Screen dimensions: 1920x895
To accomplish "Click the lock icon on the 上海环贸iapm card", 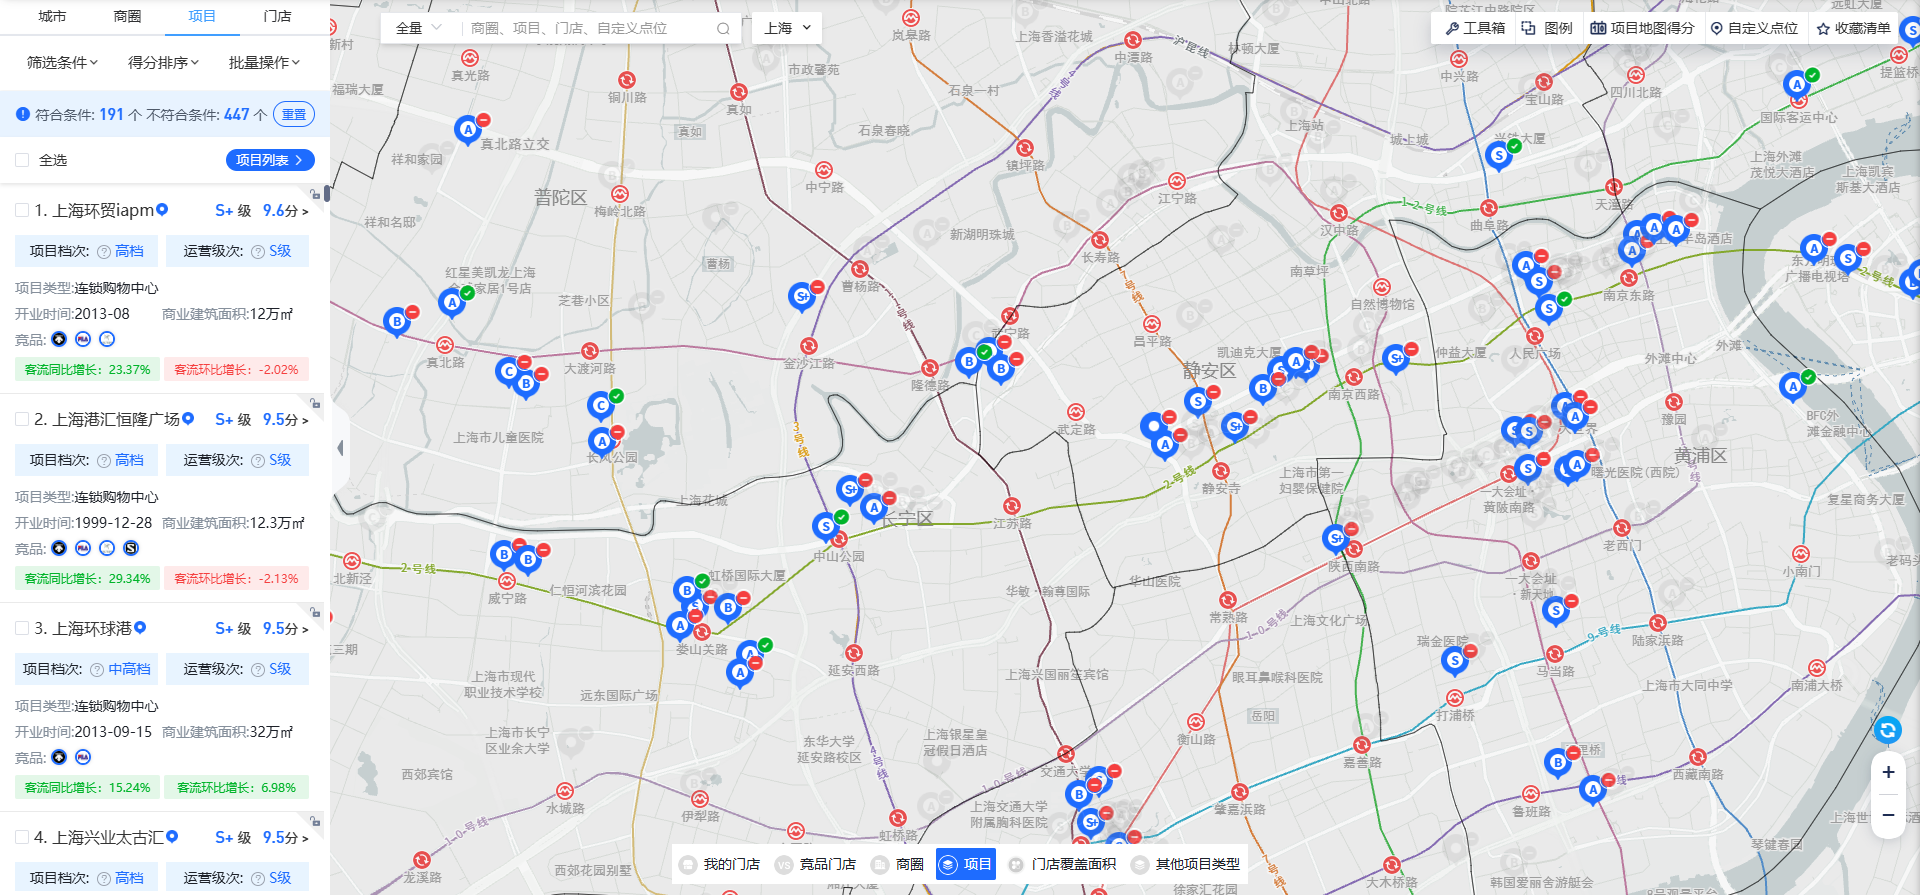I will coord(315,194).
